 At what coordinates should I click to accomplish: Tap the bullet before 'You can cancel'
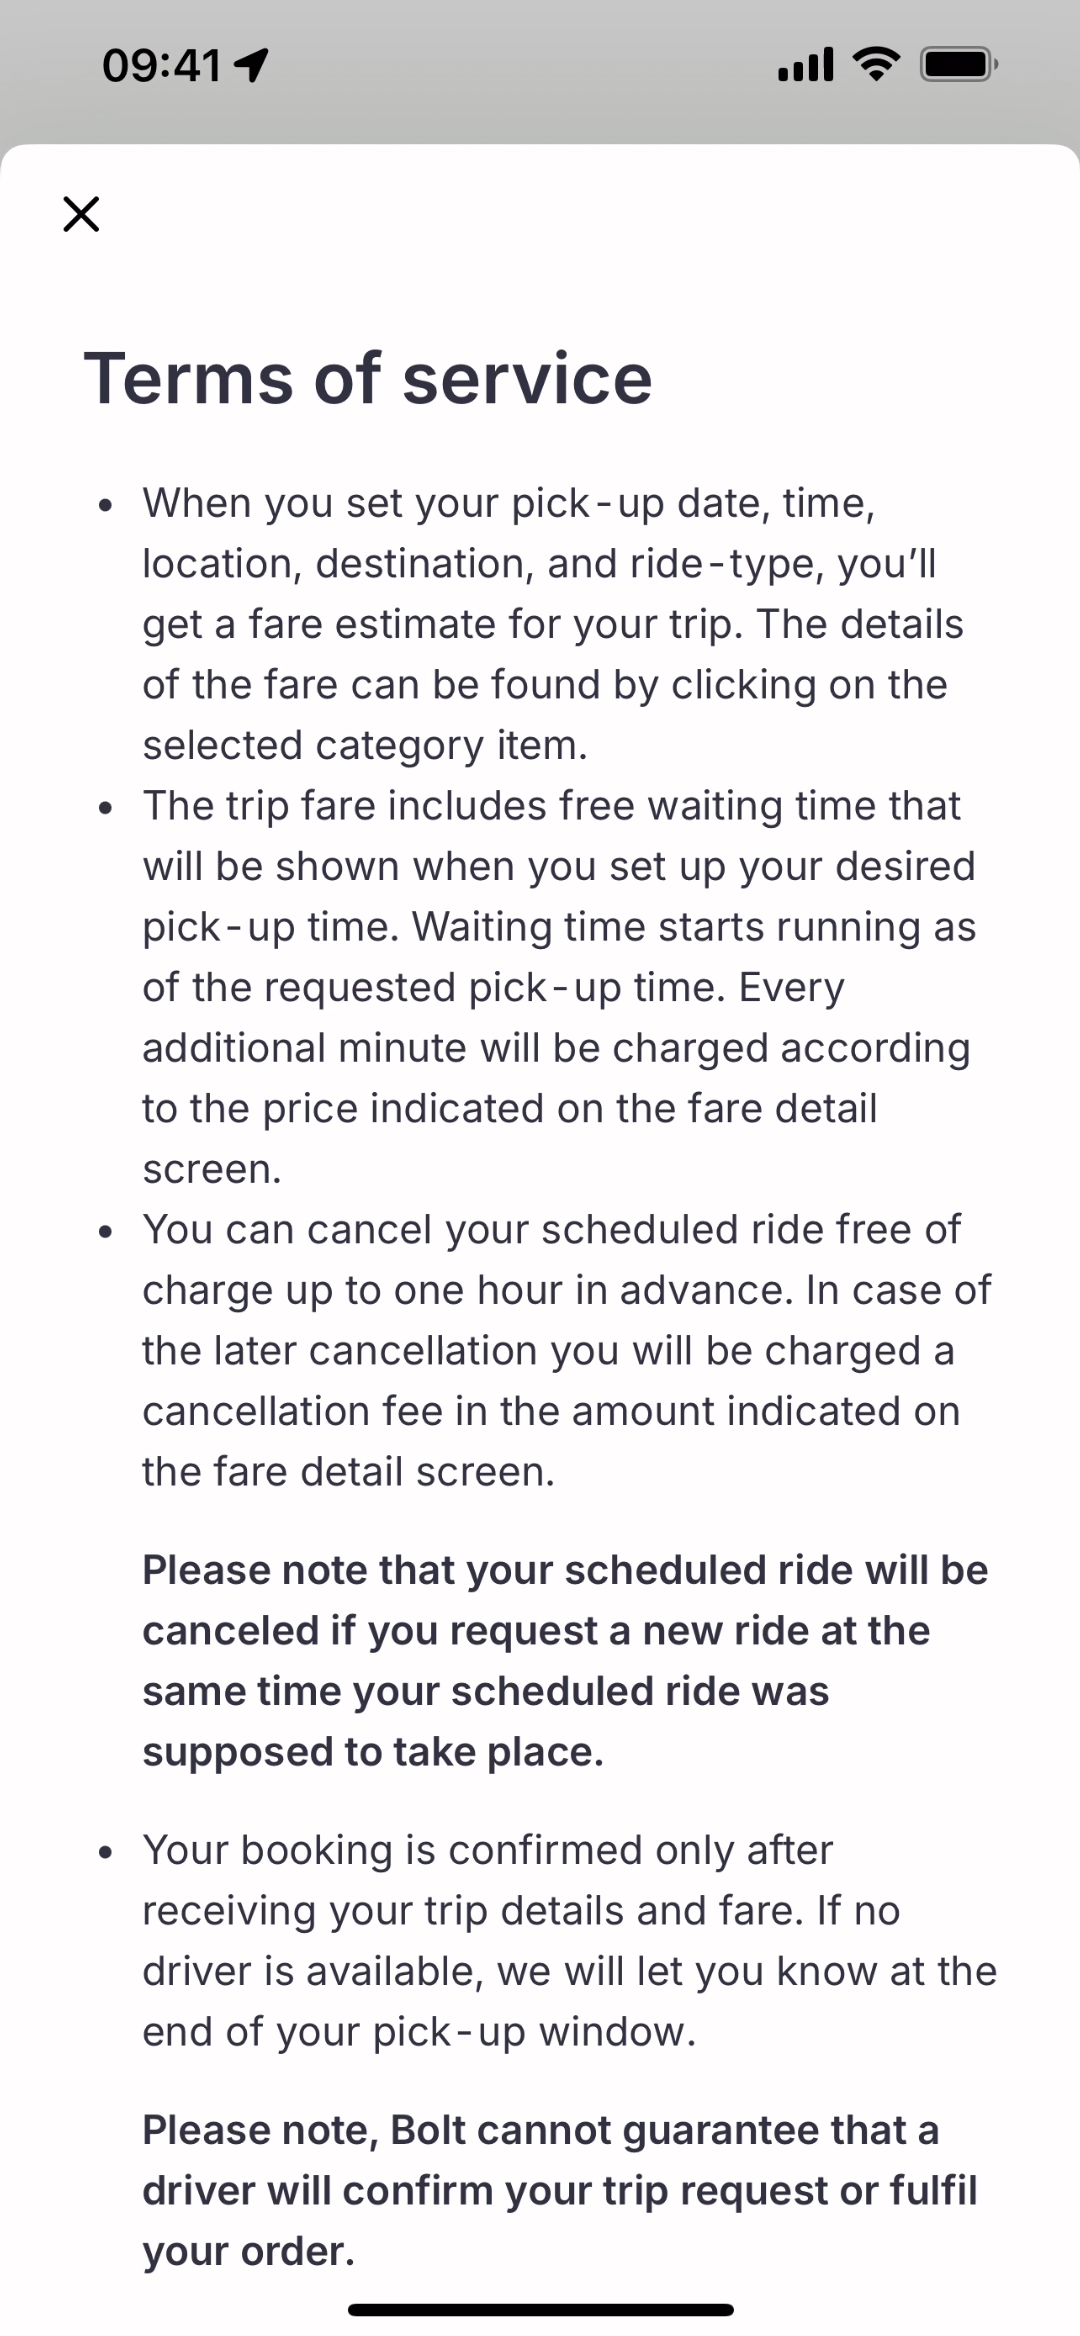106,1231
